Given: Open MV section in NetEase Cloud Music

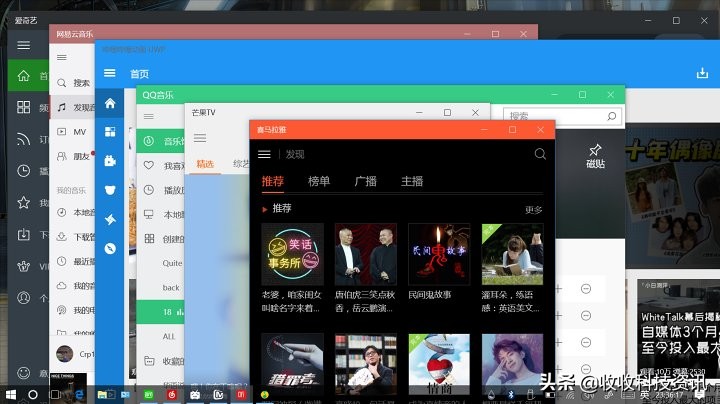Looking at the screenshot, I should point(73,132).
